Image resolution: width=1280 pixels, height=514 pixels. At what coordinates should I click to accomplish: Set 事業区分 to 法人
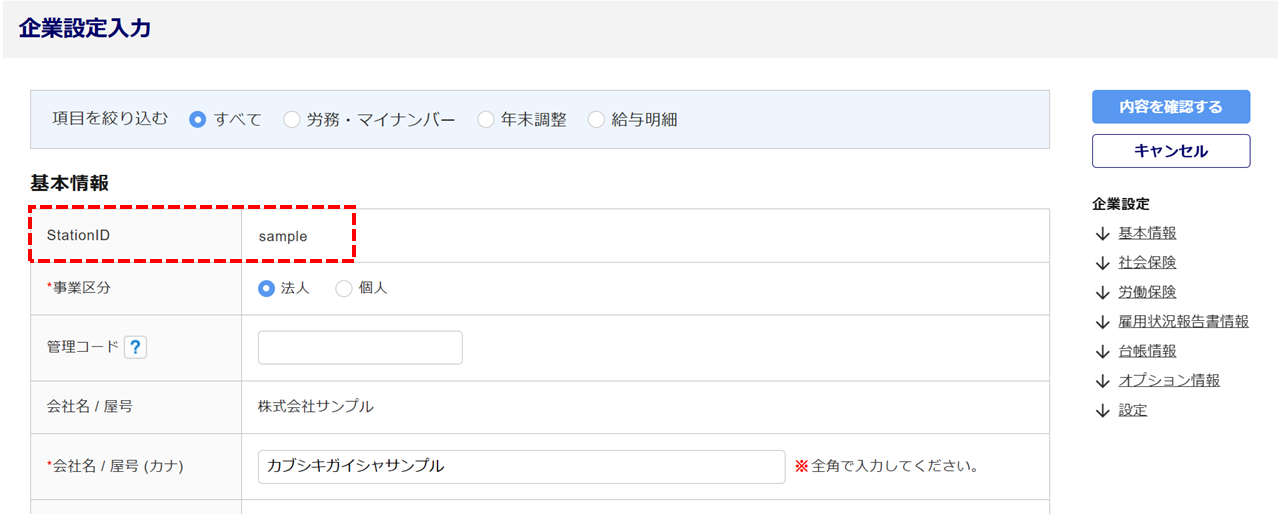click(x=267, y=288)
